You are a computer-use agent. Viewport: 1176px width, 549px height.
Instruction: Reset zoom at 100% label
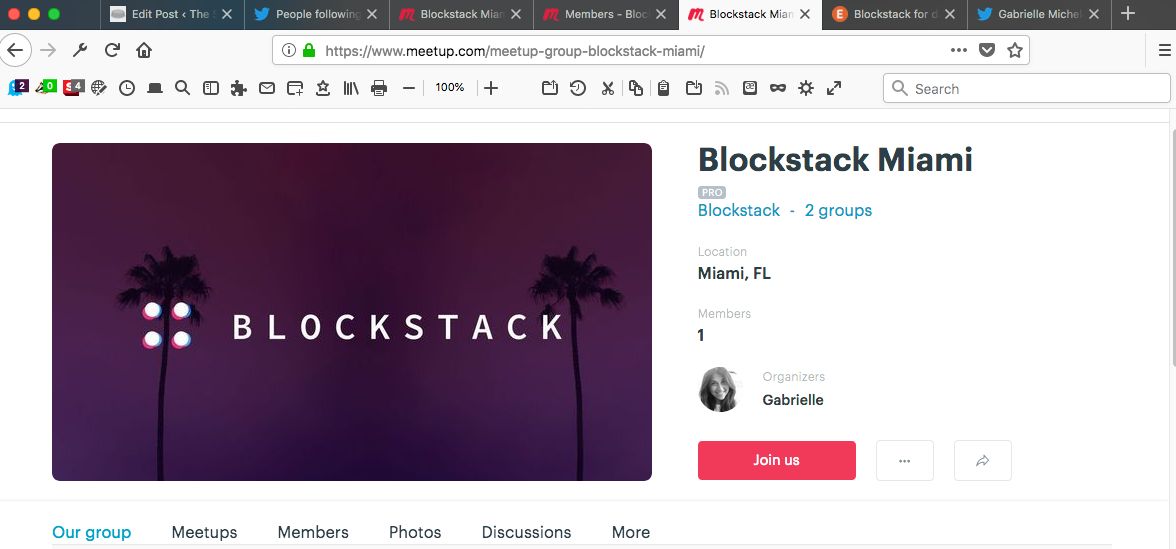click(x=450, y=88)
